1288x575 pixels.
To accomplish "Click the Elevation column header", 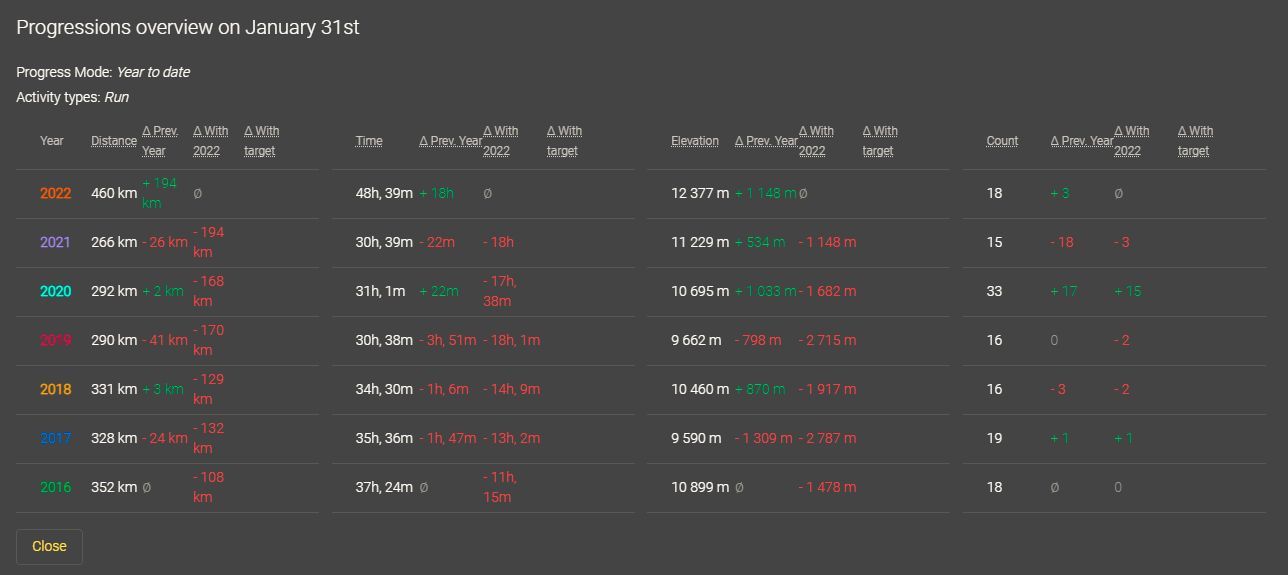I will click(x=694, y=141).
